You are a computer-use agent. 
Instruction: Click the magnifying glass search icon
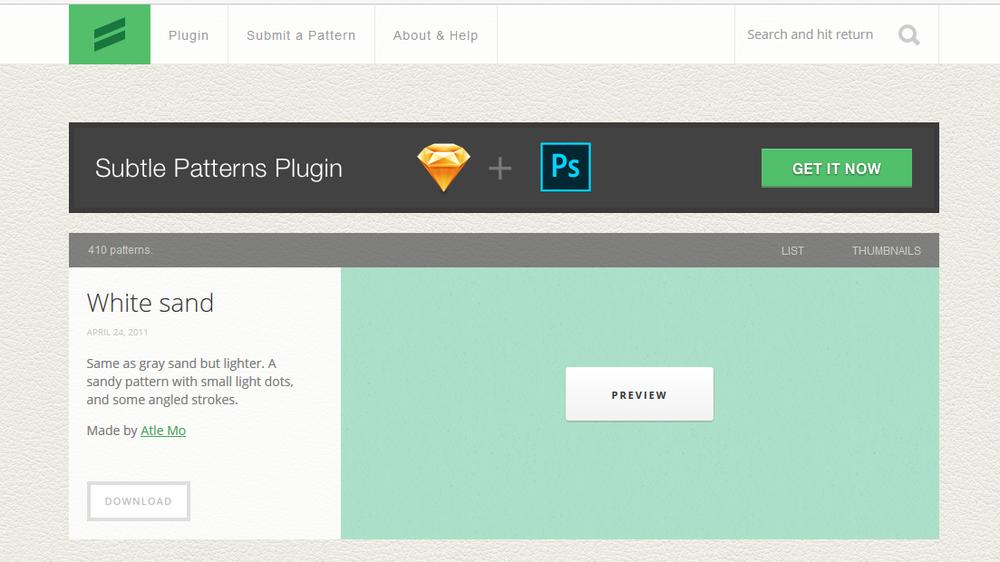(x=909, y=35)
